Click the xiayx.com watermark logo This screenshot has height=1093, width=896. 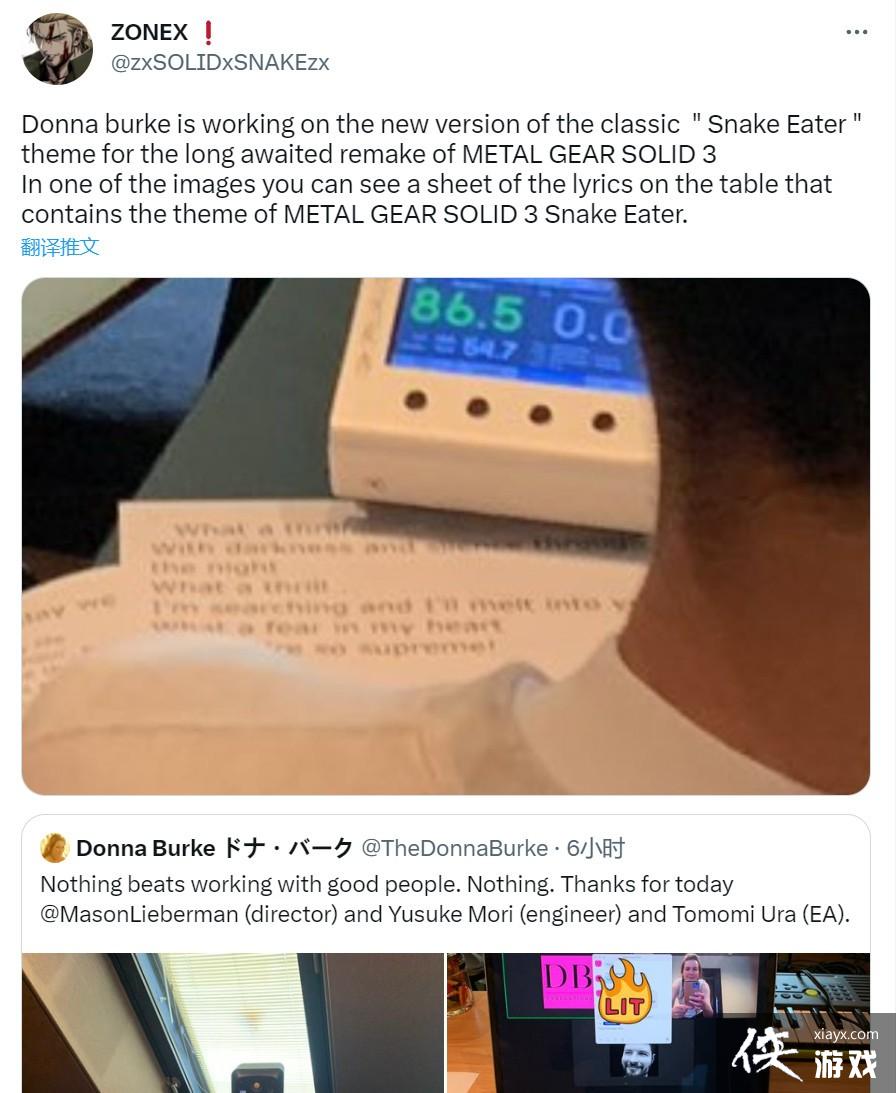805,1053
